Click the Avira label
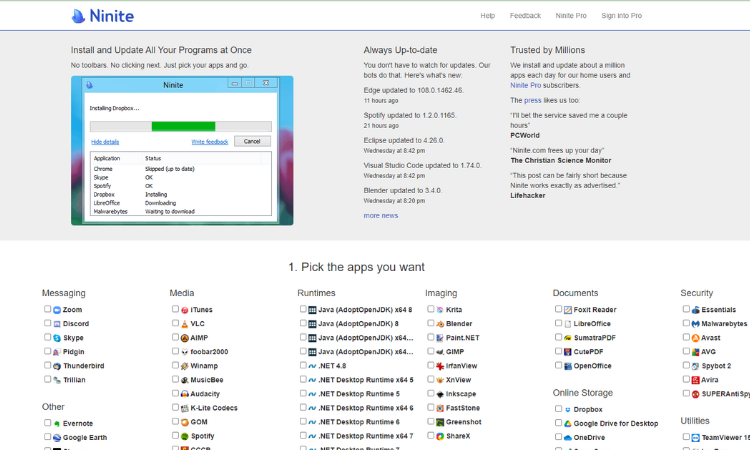Screen dimensions: 750x450 tap(710, 380)
